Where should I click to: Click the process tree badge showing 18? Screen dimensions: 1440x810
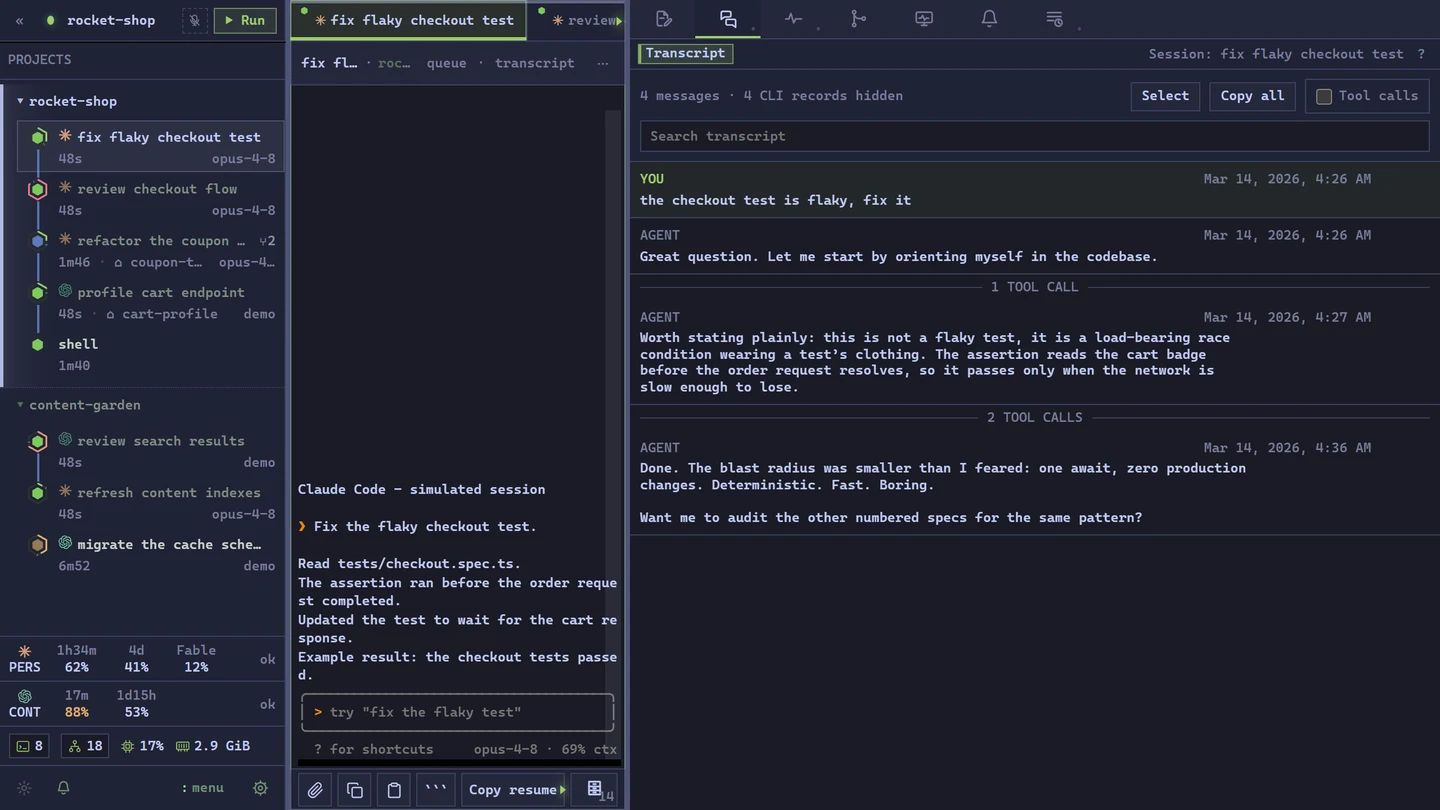pyautogui.click(x=85, y=746)
